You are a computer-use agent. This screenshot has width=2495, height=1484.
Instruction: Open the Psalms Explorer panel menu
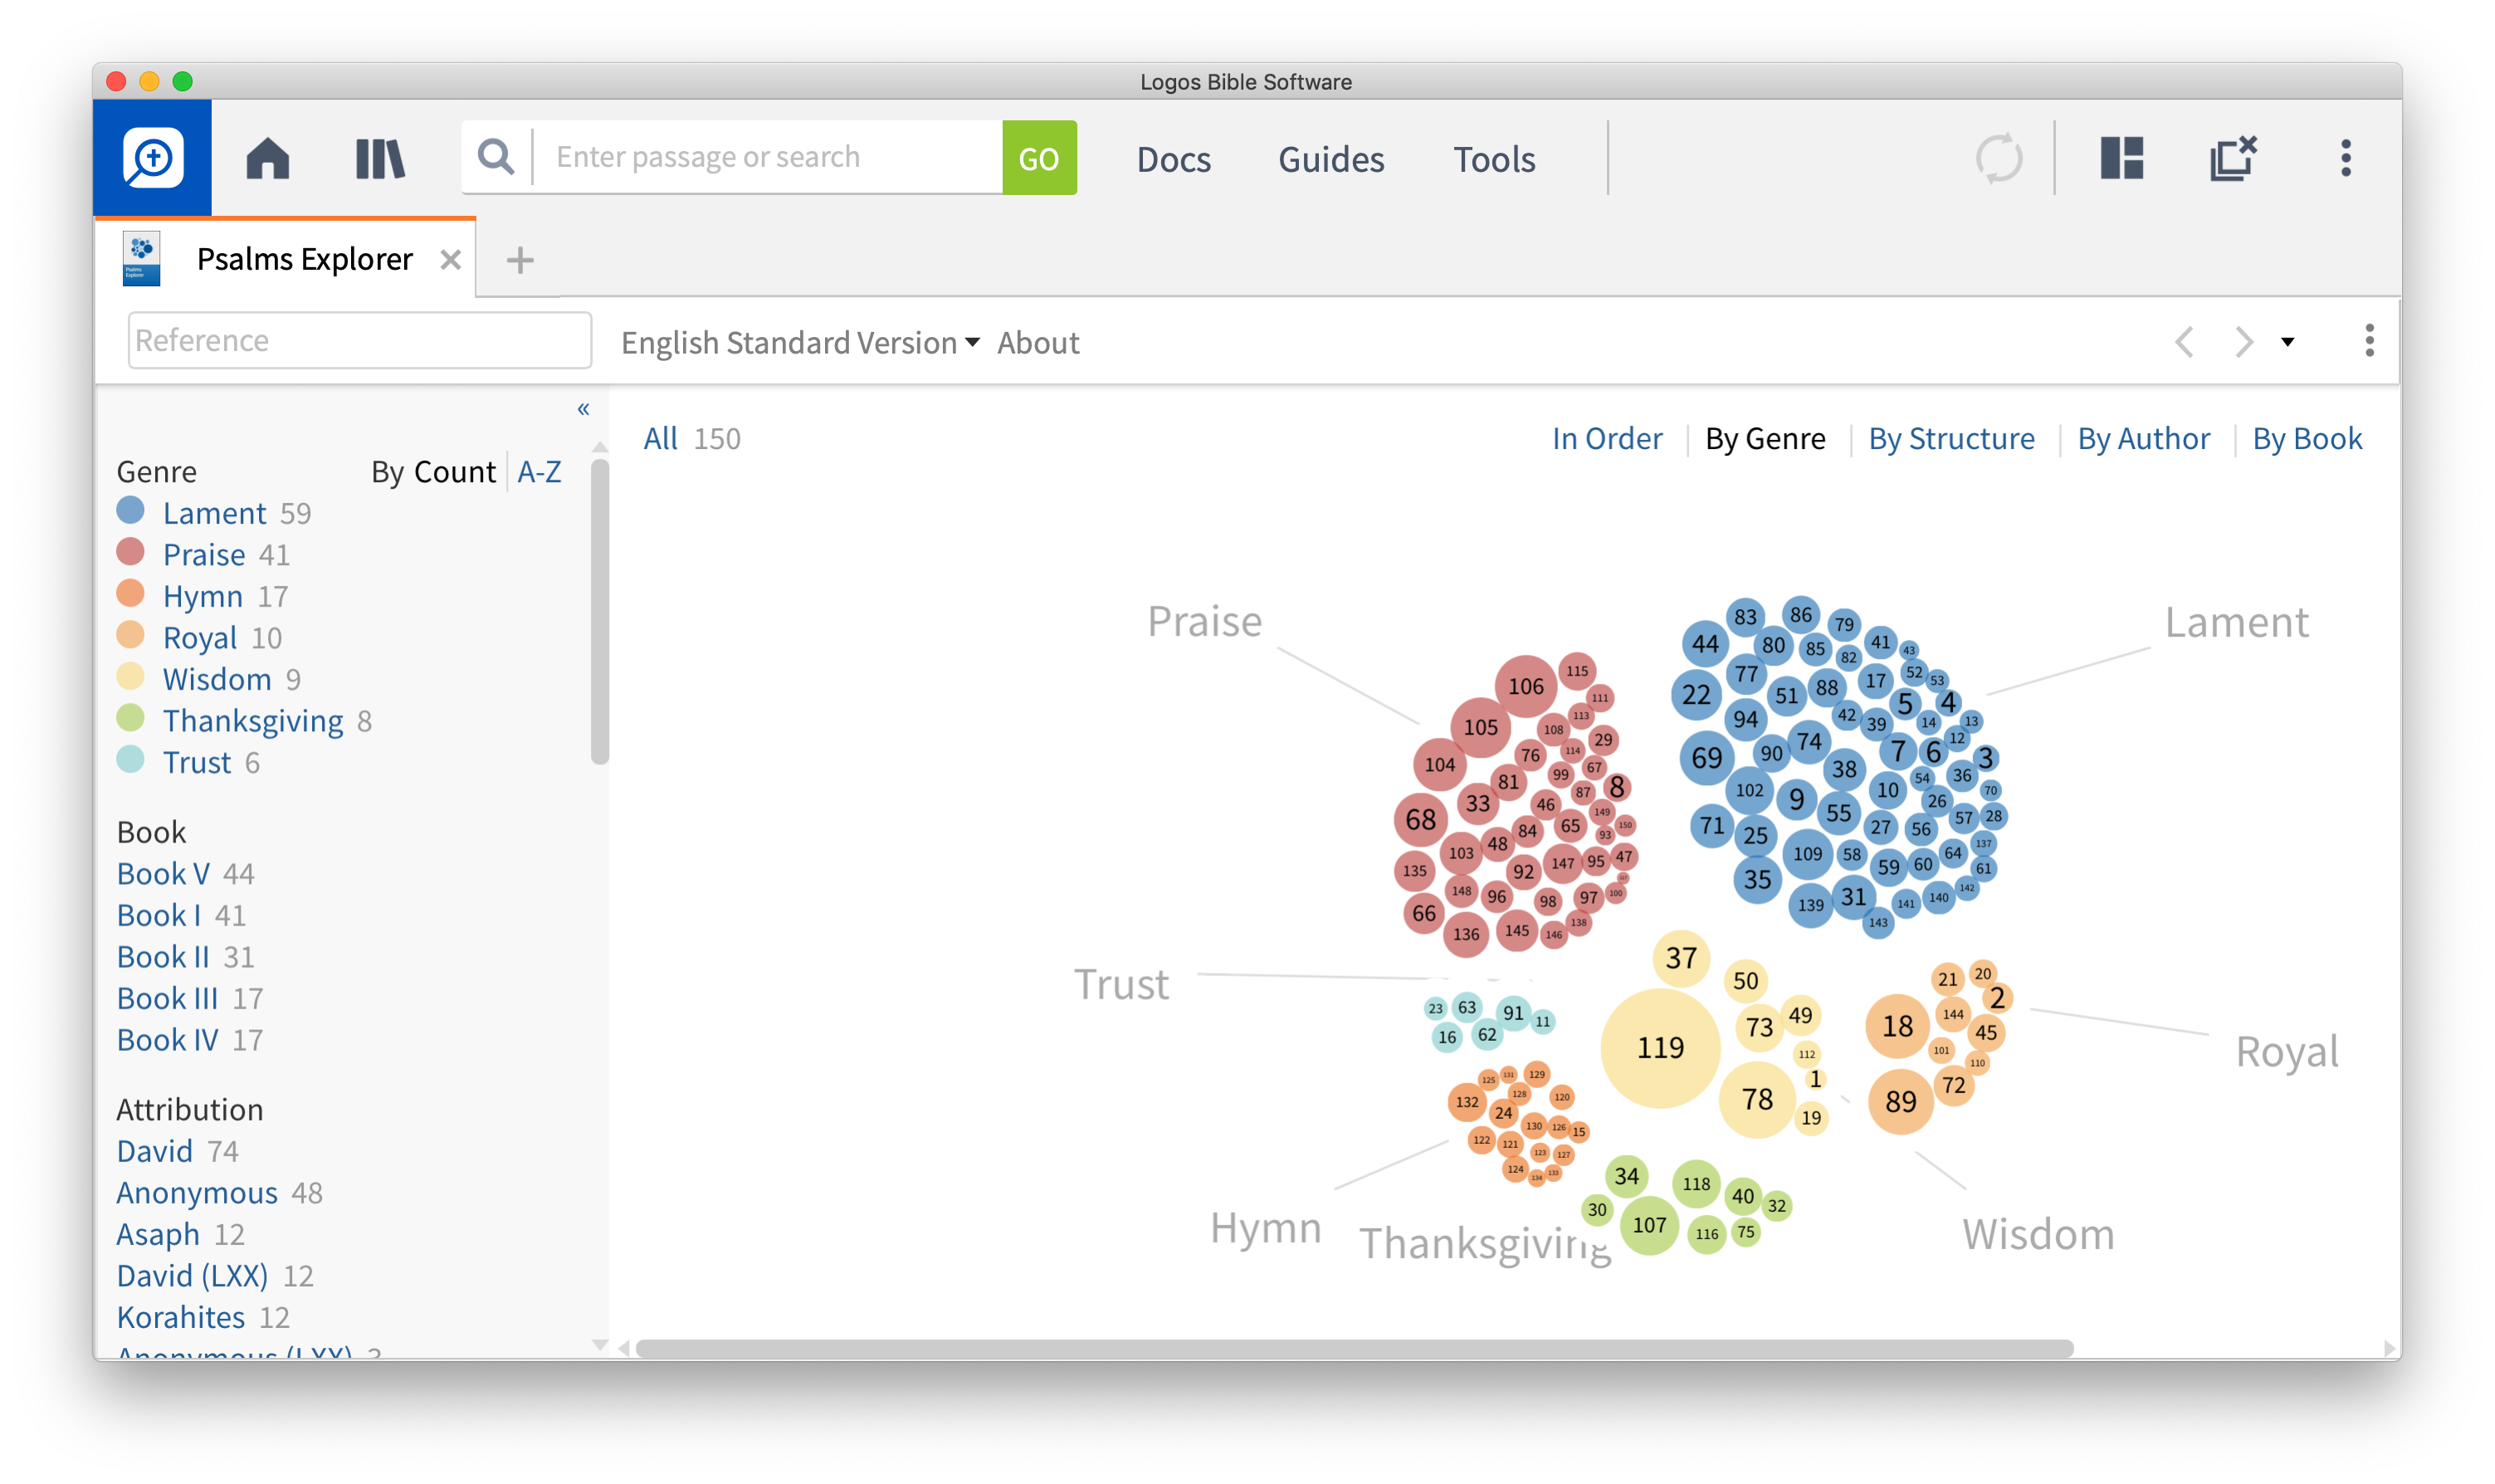tap(2368, 341)
